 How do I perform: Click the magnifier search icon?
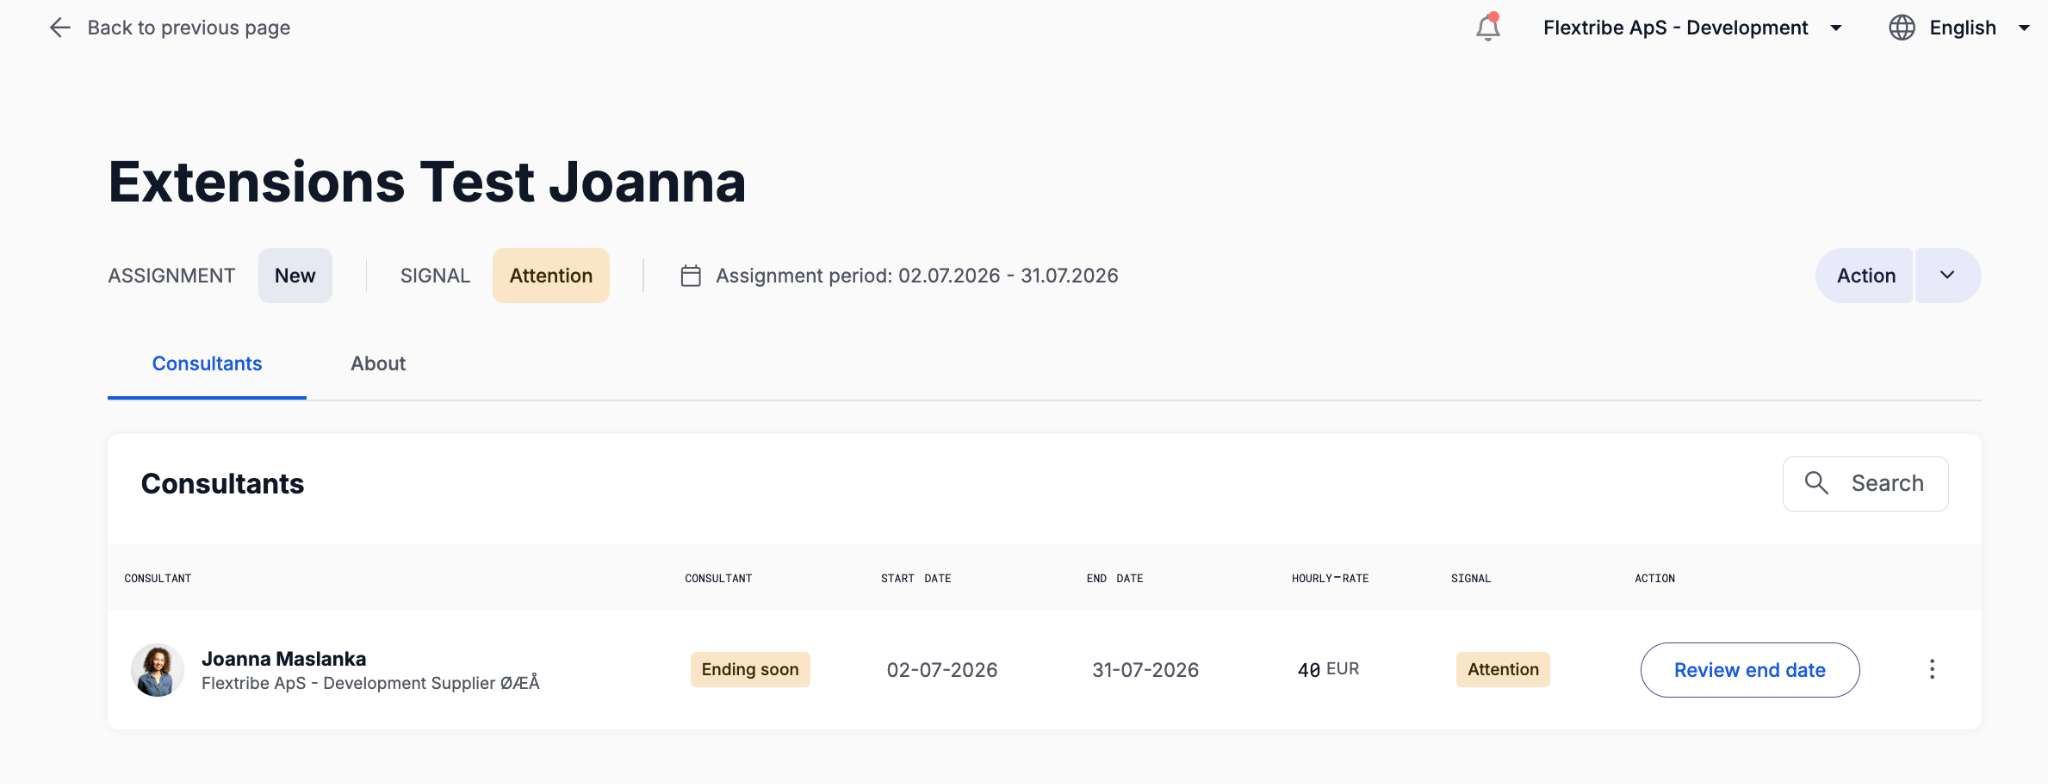tap(1816, 483)
